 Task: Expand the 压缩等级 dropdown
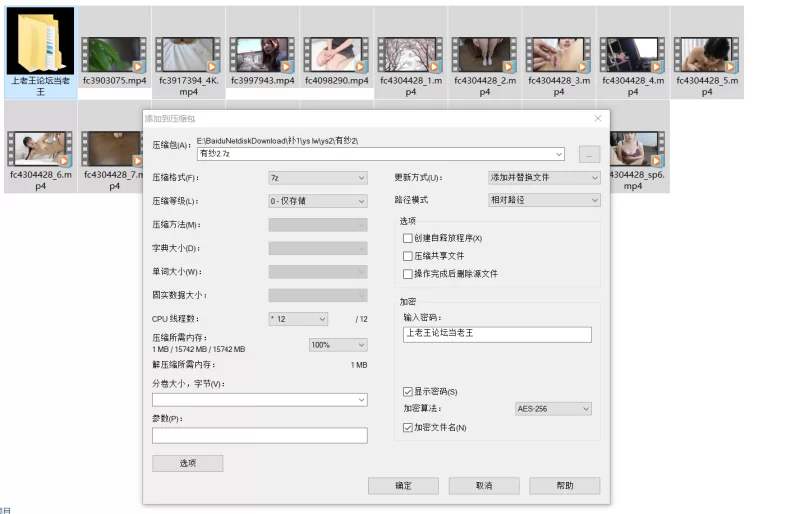click(x=317, y=201)
